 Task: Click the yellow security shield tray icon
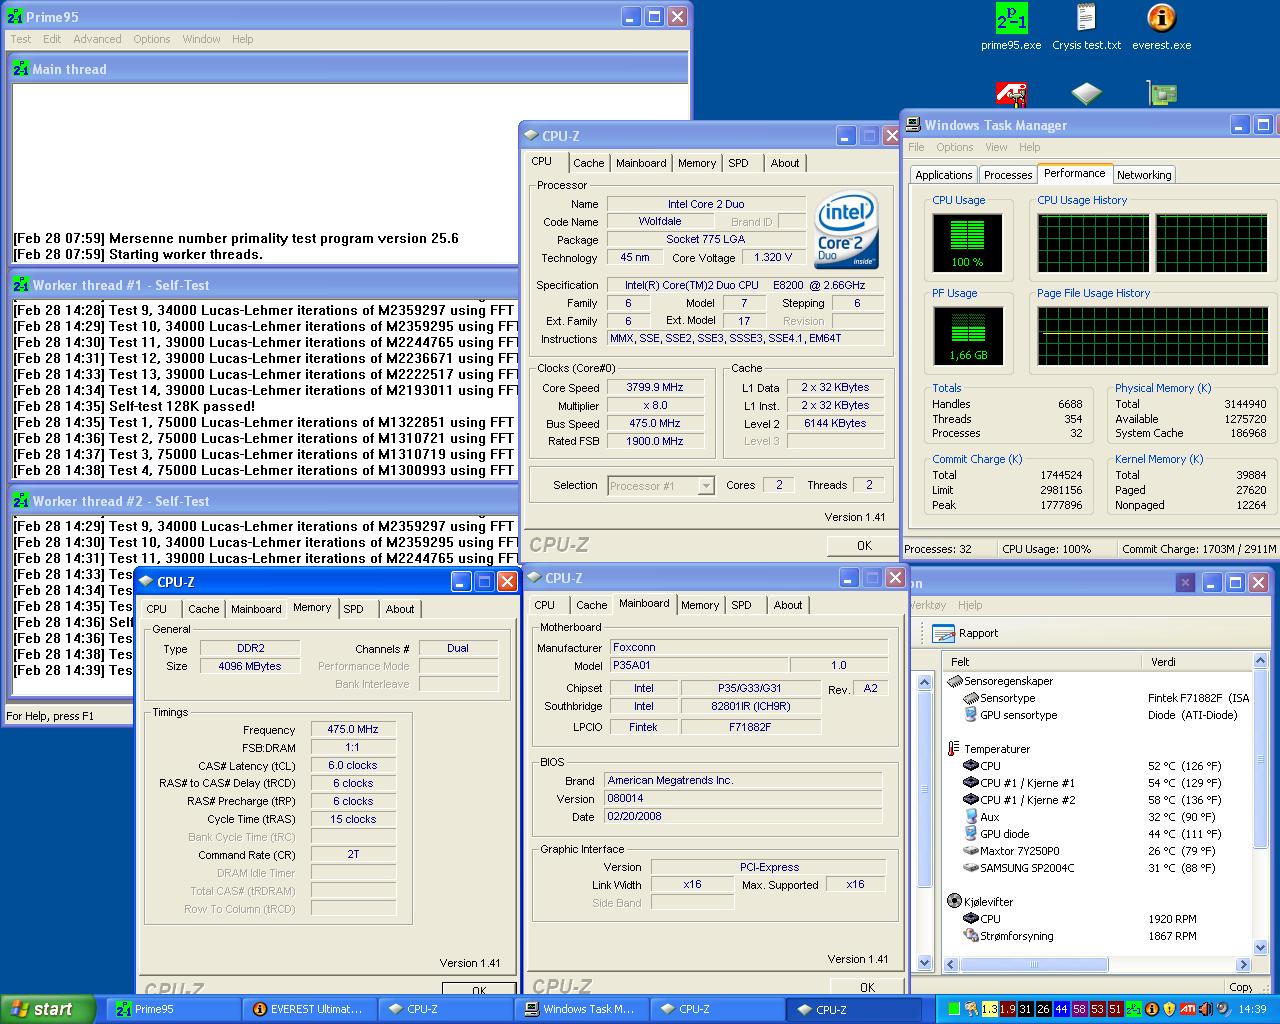(x=1168, y=1009)
